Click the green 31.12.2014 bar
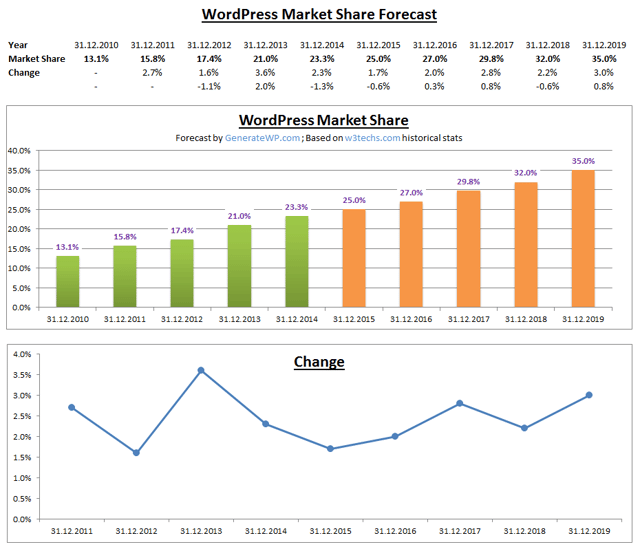This screenshot has width=640, height=549. coord(297,262)
